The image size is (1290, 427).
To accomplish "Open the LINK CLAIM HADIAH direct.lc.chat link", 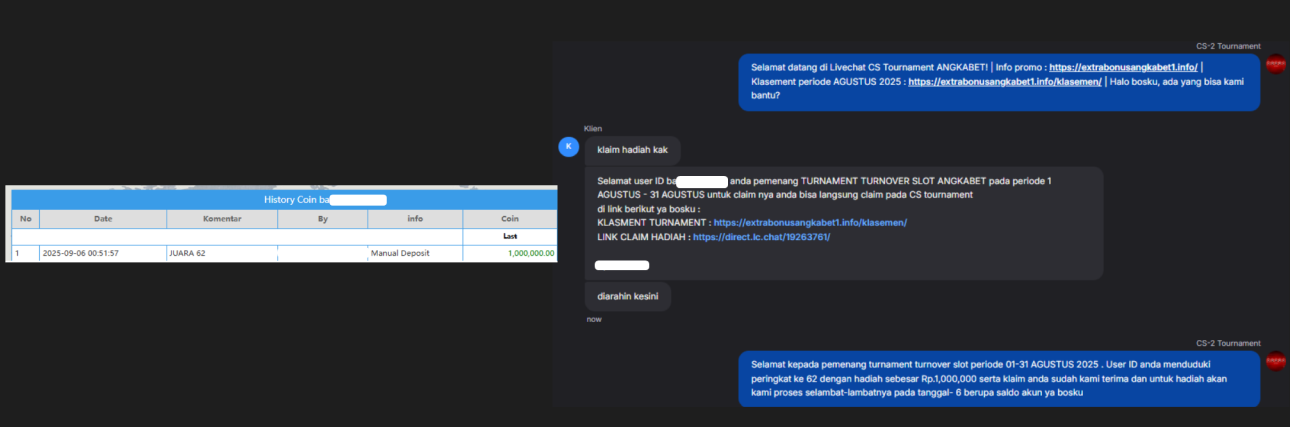I will [761, 237].
